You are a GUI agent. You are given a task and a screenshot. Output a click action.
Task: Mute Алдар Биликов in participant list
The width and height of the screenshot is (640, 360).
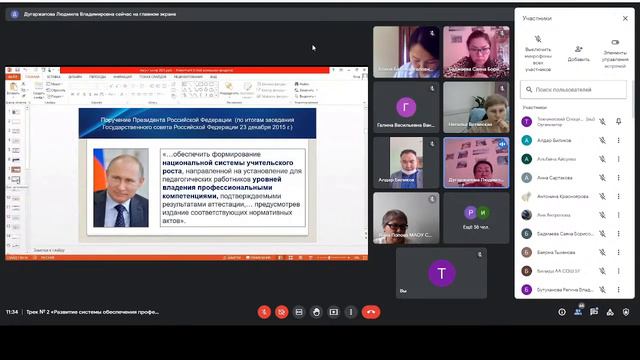pyautogui.click(x=602, y=140)
